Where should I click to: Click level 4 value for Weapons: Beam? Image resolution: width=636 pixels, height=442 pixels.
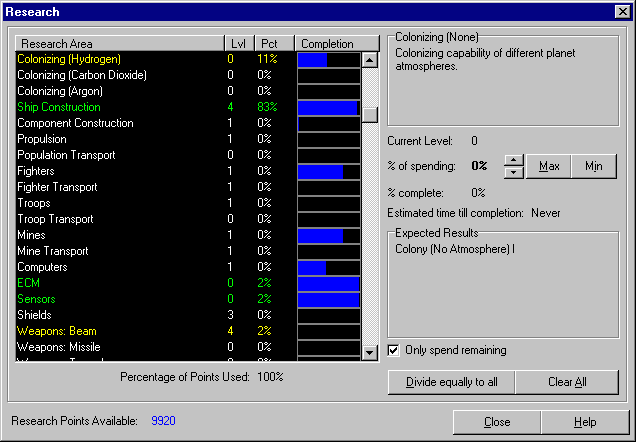pos(230,331)
